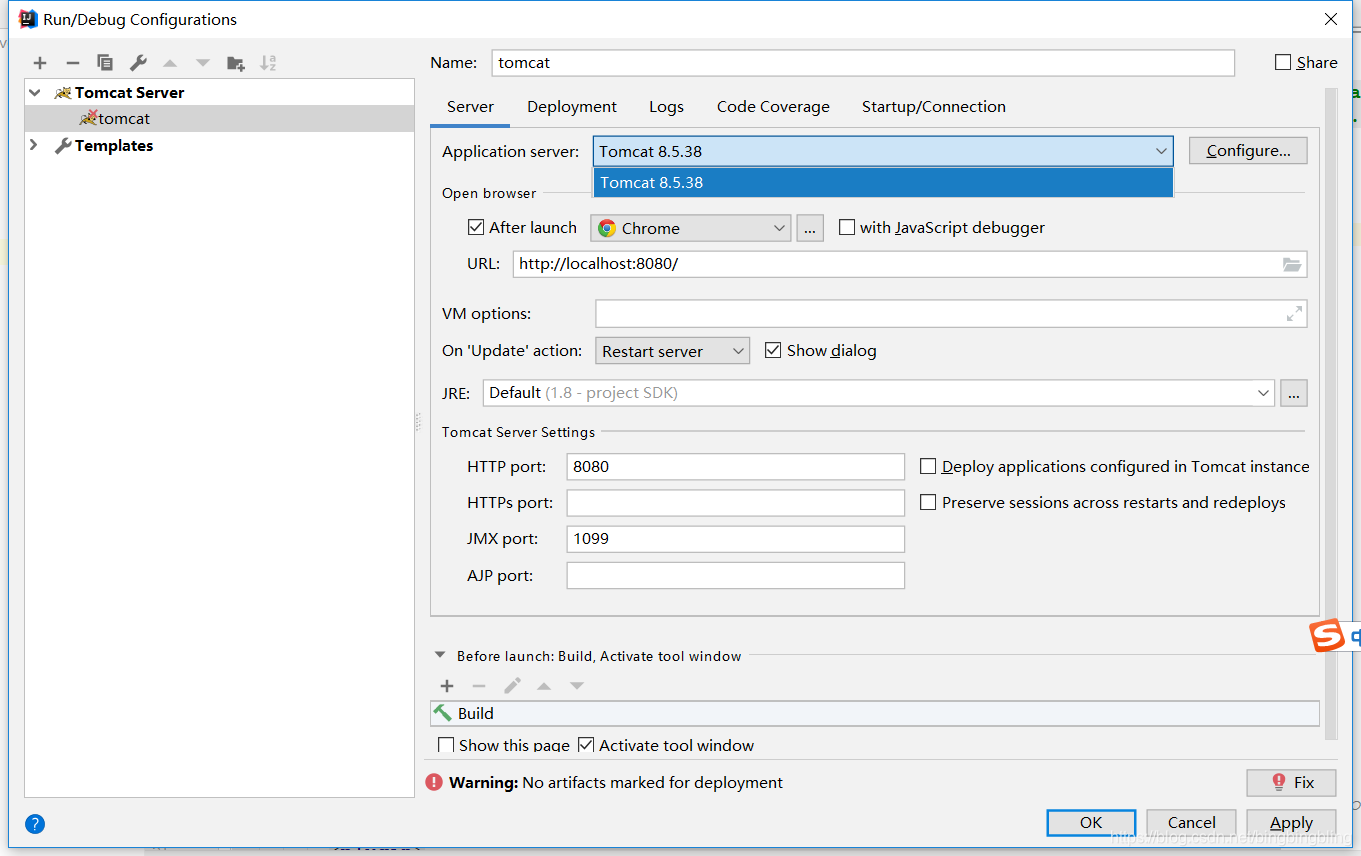Select the tomcat configuration in the tree

(219, 118)
